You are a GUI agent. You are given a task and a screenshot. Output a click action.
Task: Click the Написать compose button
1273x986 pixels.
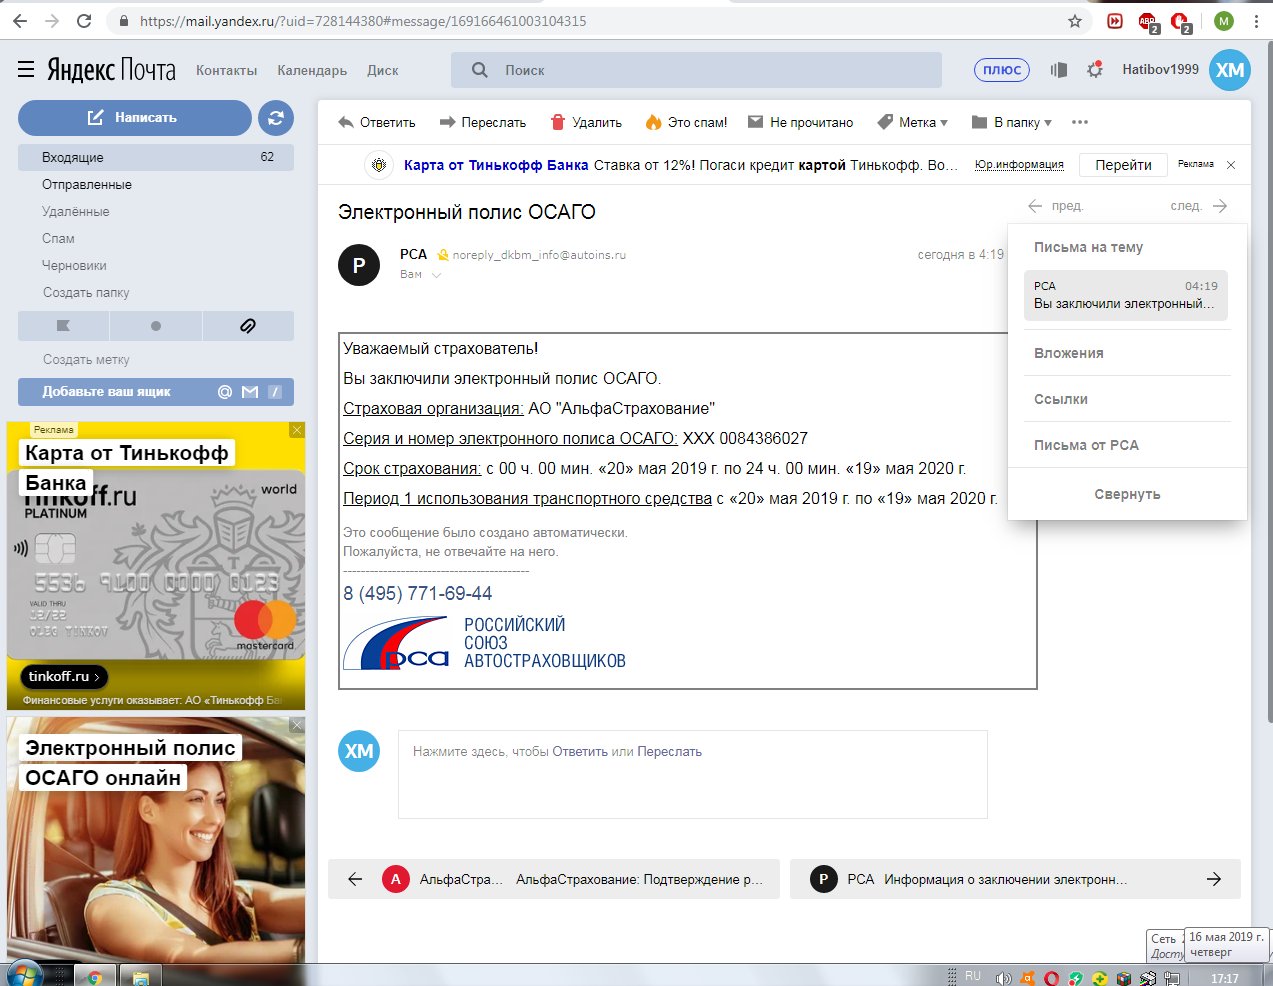(135, 118)
